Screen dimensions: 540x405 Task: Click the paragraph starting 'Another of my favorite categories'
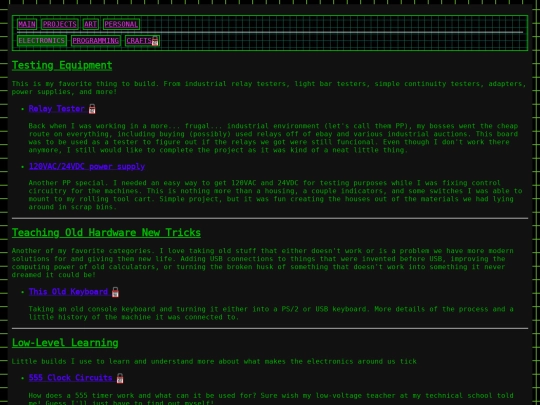click(263, 263)
